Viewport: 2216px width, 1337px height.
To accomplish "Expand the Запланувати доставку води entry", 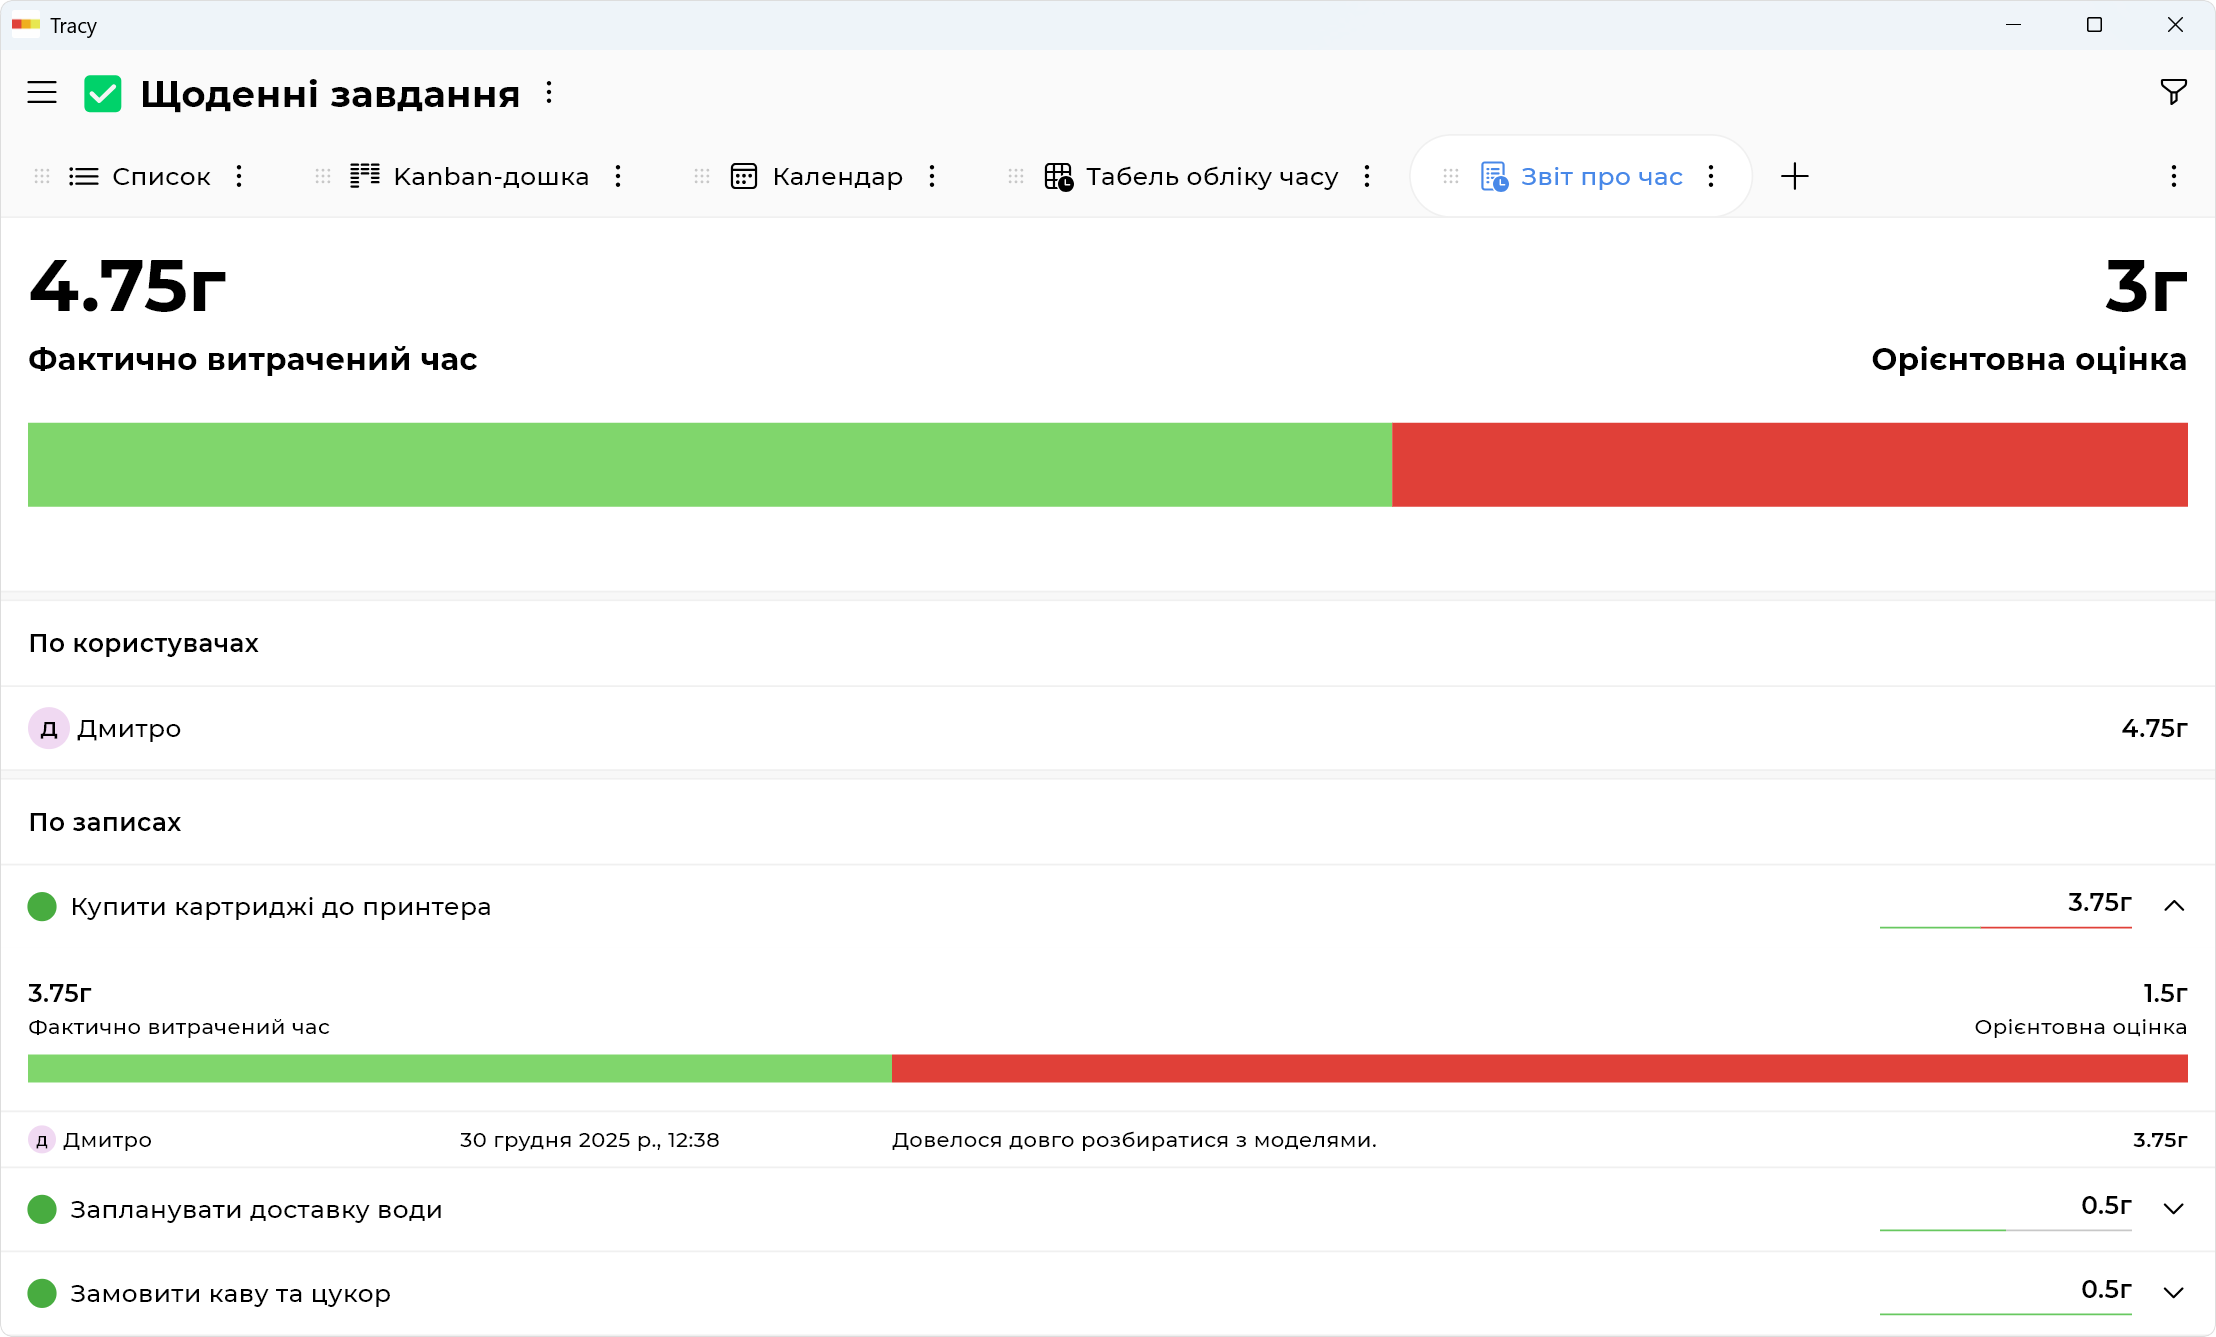I will click(x=2173, y=1209).
